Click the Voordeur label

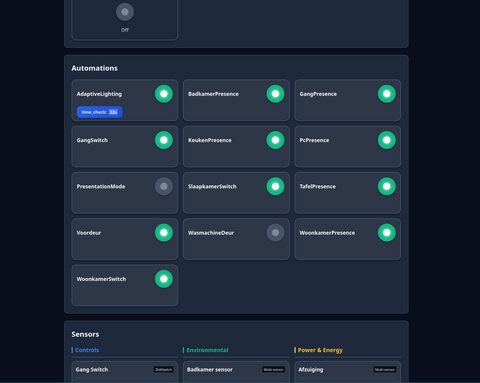pyautogui.click(x=89, y=233)
